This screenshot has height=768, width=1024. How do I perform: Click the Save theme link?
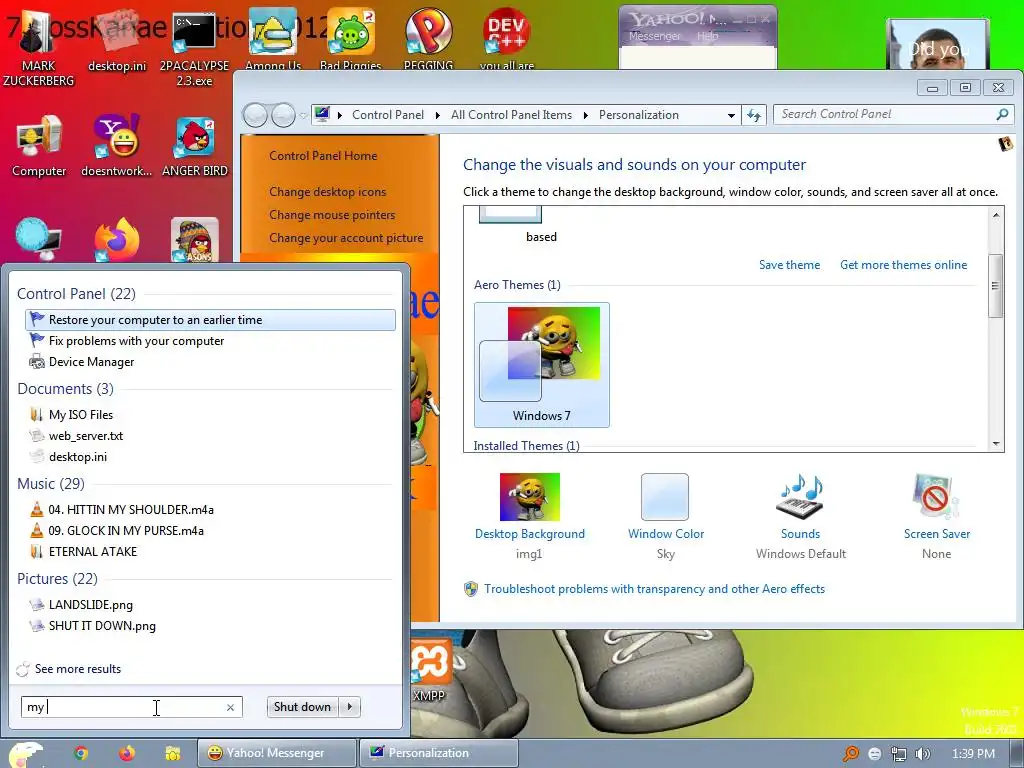(789, 264)
